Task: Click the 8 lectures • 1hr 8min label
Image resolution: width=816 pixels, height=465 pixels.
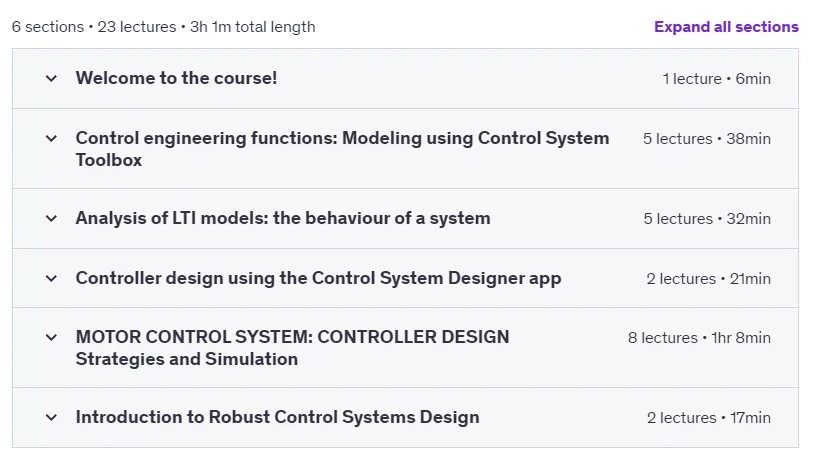Action: [699, 338]
